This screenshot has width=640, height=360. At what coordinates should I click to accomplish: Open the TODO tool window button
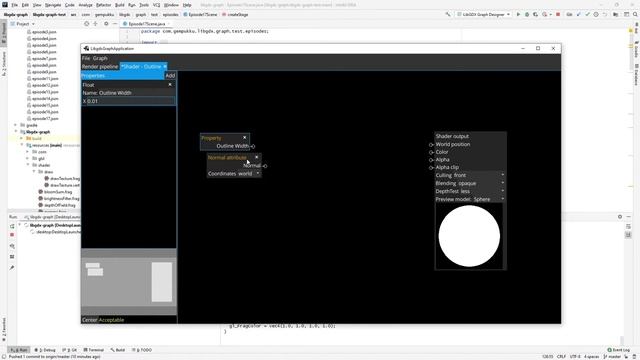click(x=142, y=350)
